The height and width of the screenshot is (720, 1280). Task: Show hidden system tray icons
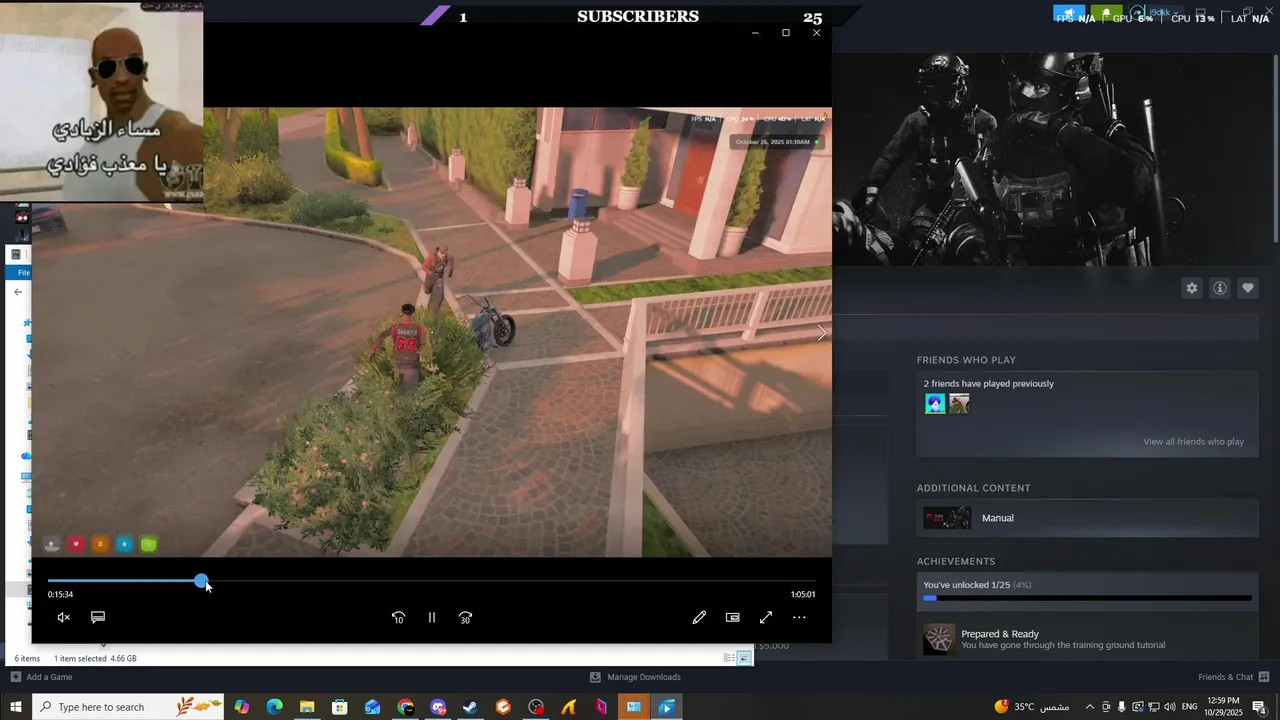coord(1090,707)
